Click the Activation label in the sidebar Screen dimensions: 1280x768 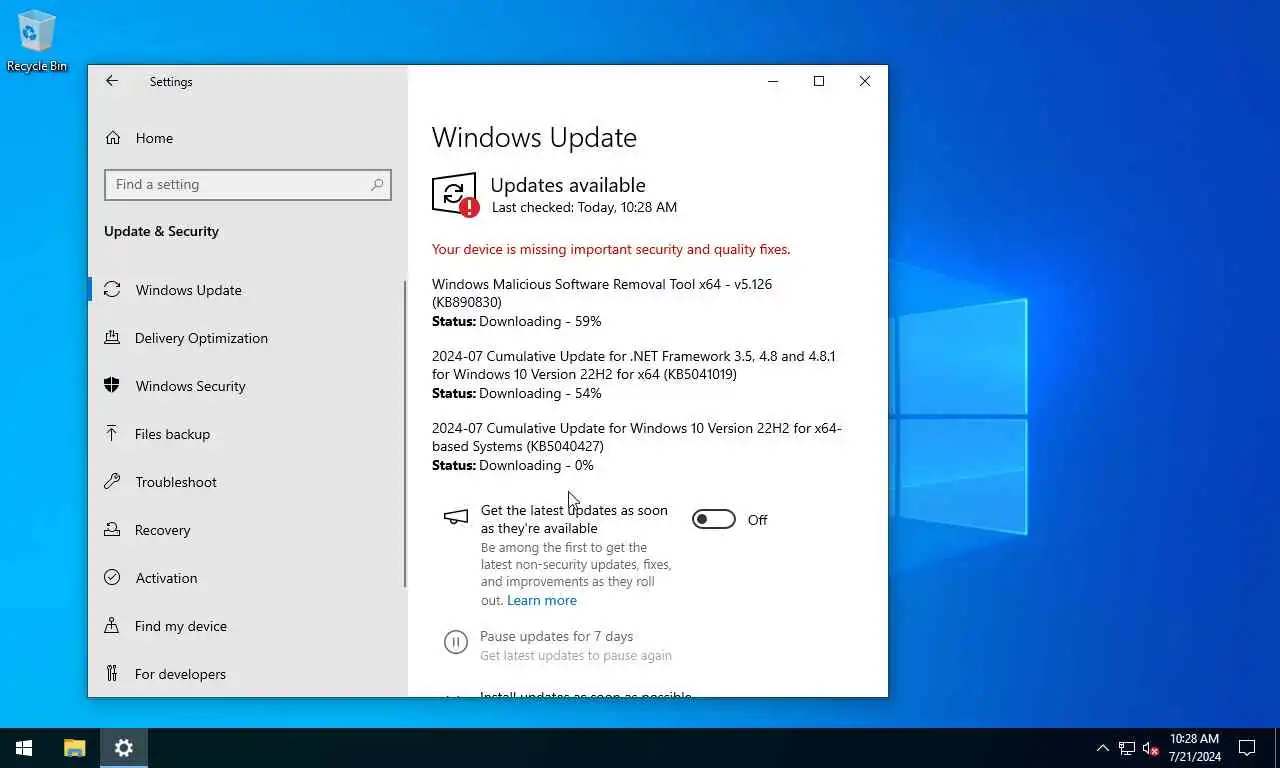coord(166,578)
